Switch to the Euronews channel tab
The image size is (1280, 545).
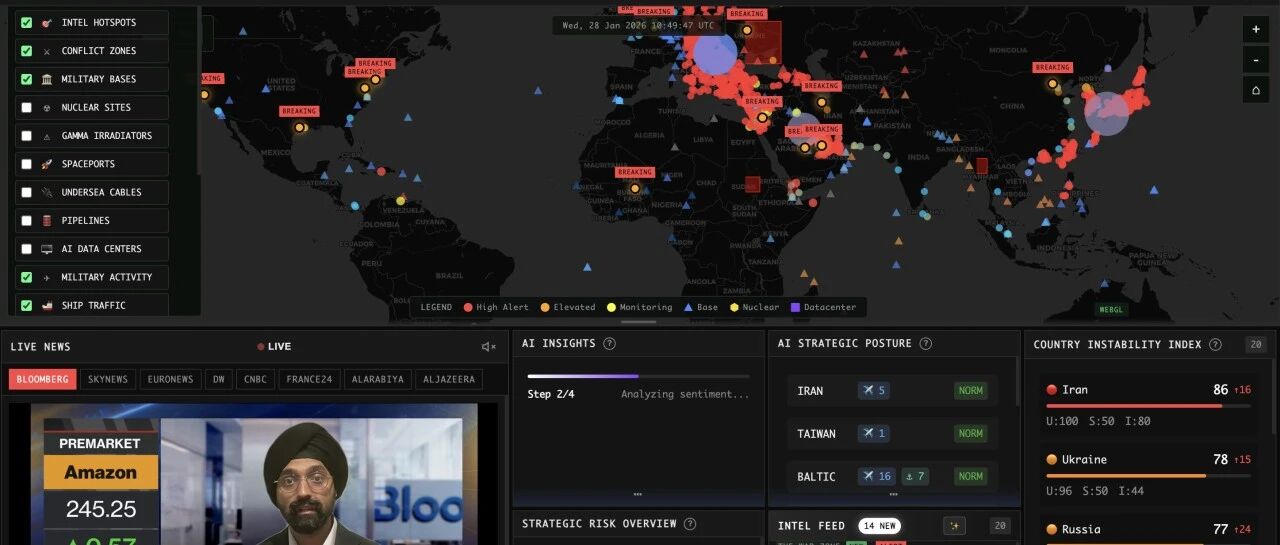(170, 380)
